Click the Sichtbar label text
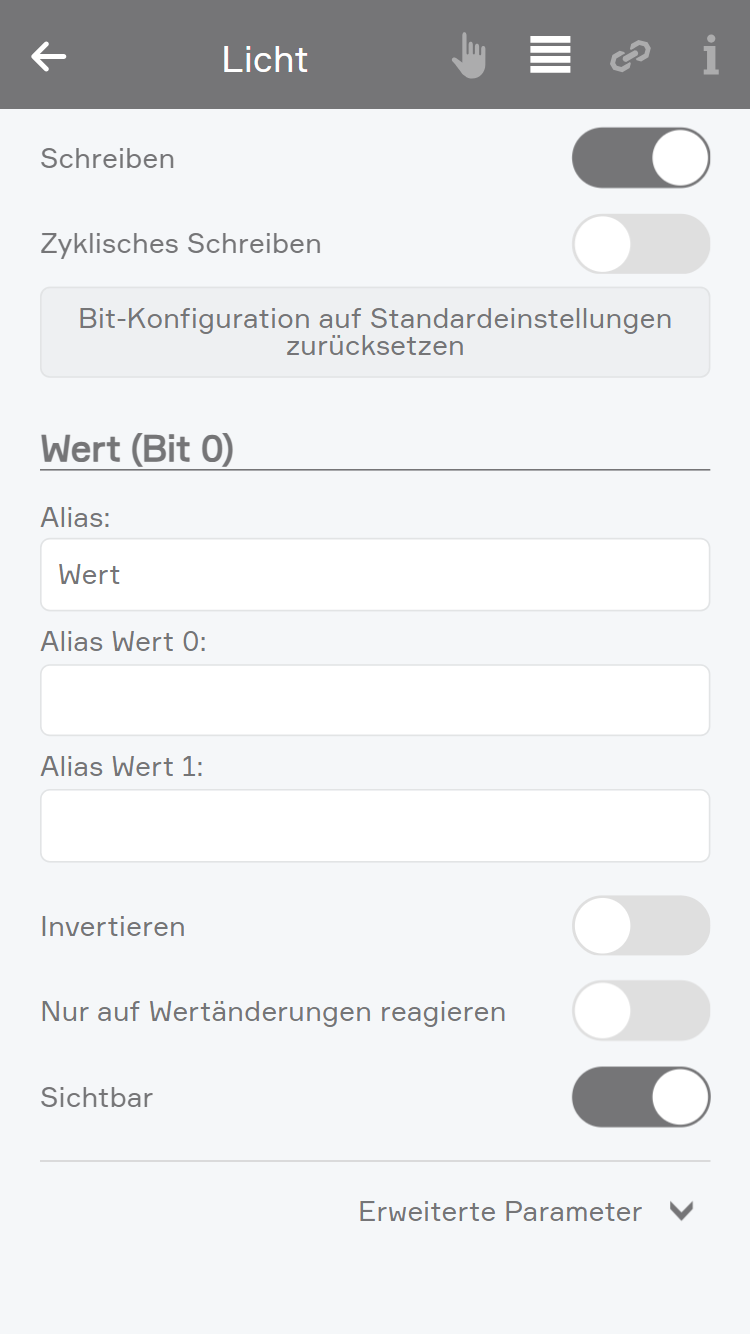The image size is (750, 1334). coord(97,1097)
